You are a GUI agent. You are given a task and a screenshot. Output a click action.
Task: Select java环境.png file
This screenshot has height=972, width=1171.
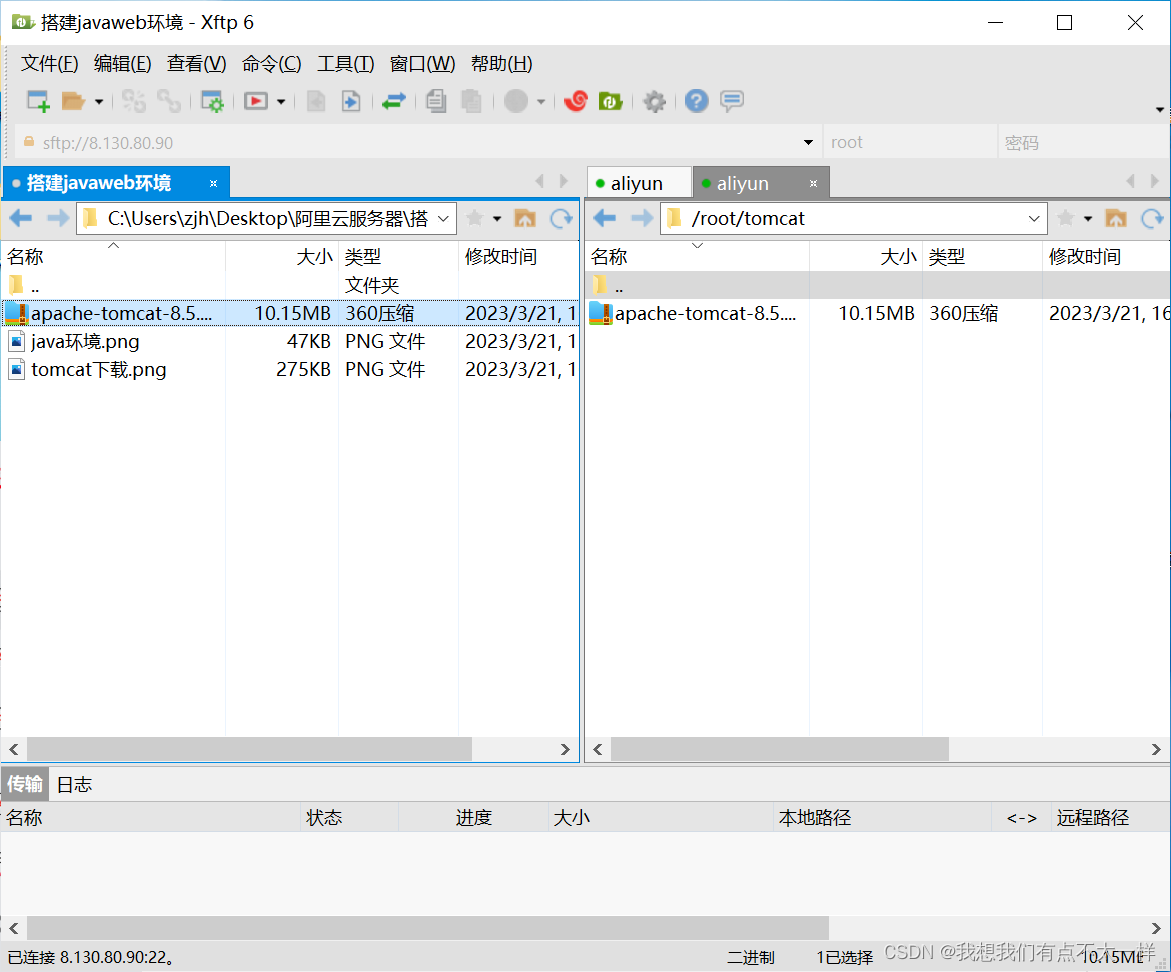pyautogui.click(x=290, y=342)
